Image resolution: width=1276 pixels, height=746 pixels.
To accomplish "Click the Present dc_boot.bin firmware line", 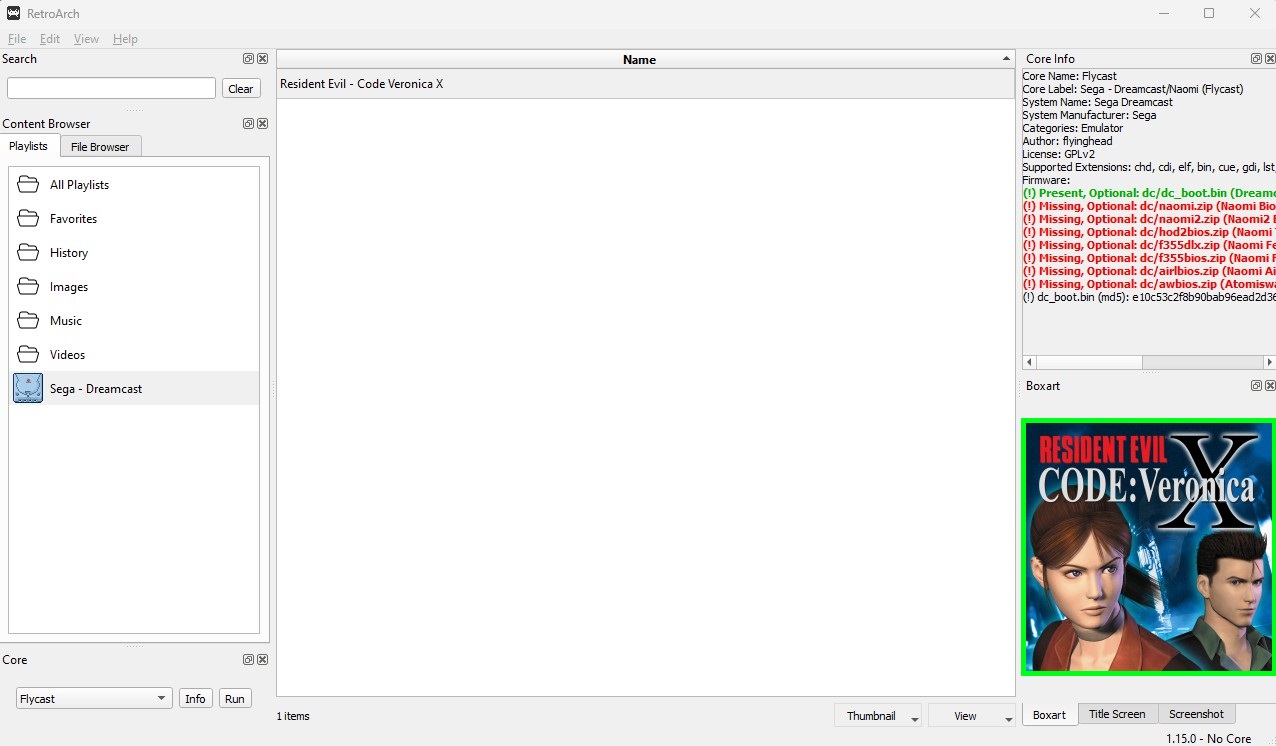I will point(1148,193).
